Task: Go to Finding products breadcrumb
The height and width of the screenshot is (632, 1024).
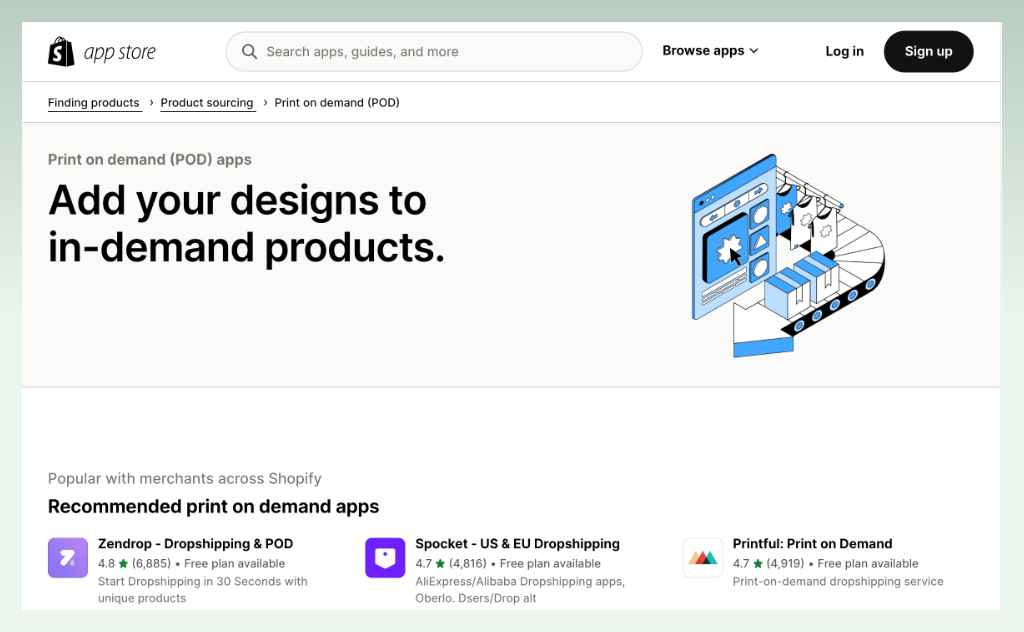Action: pos(93,103)
